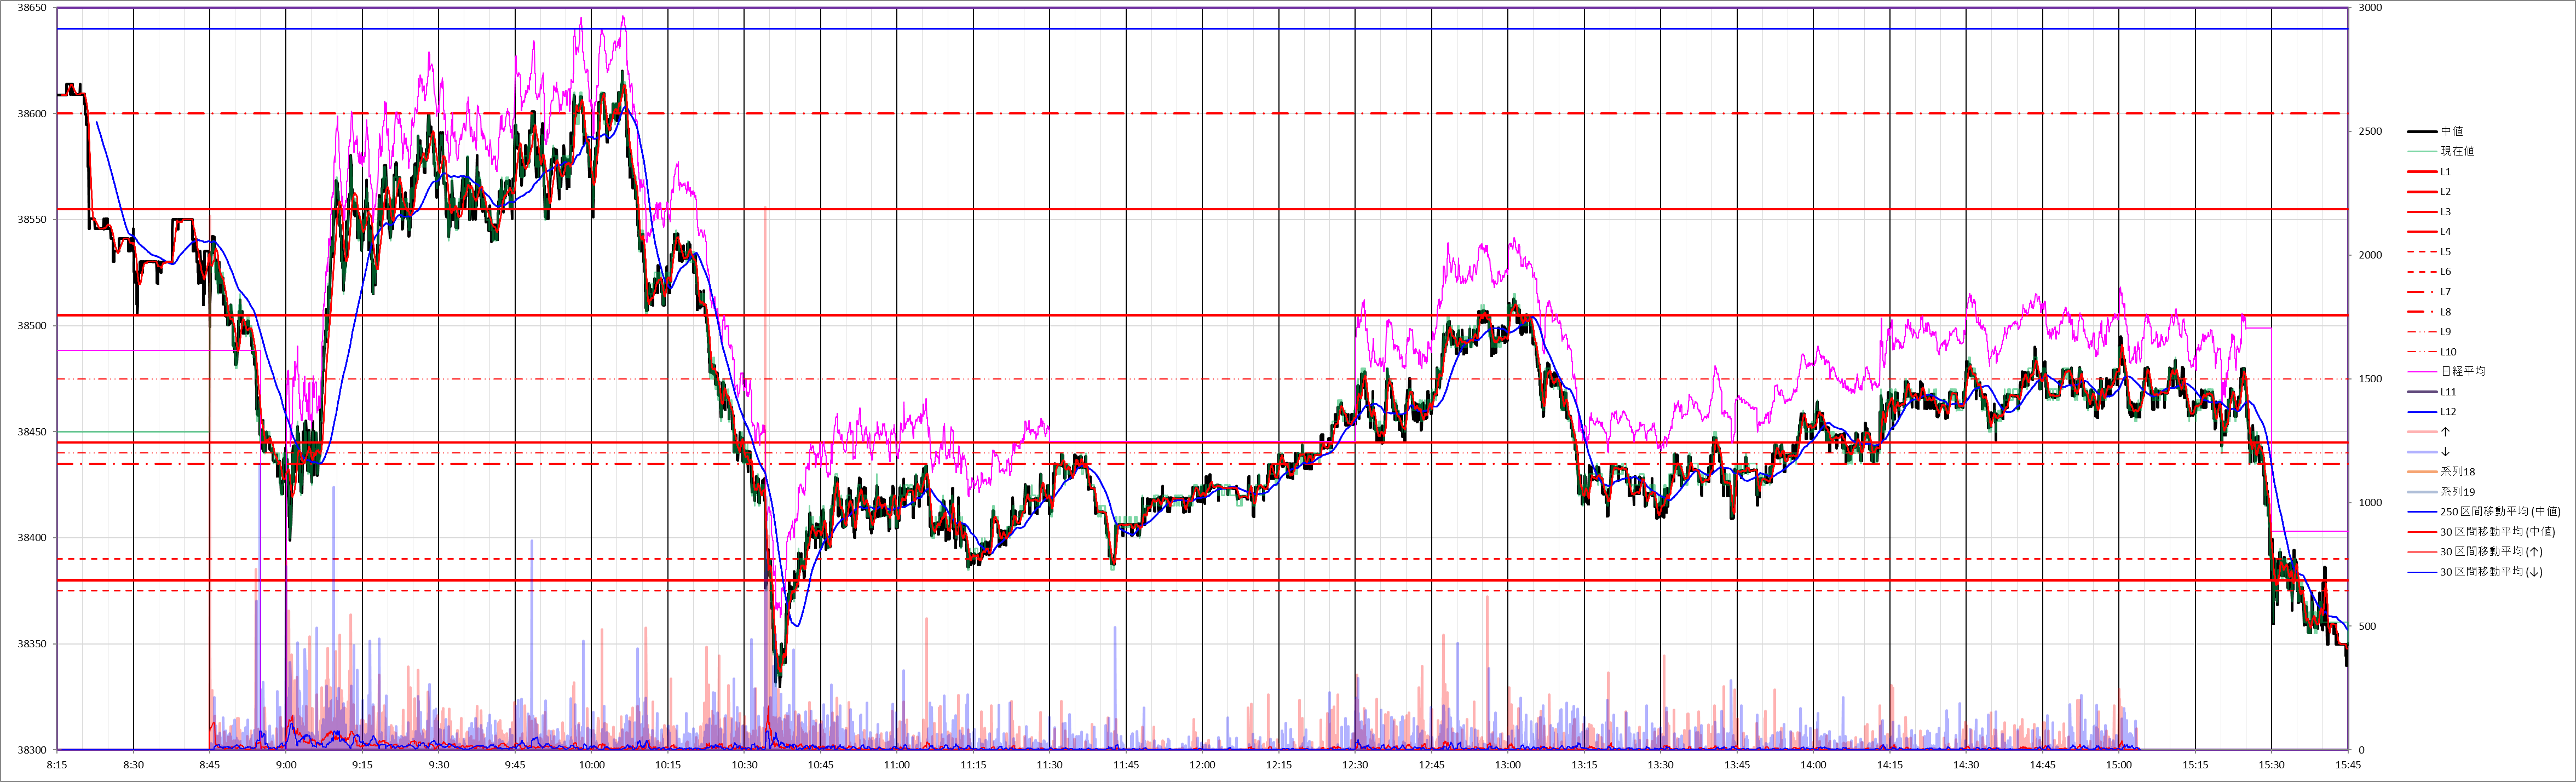This screenshot has width=2576, height=782.
Task: Click the 11:30 time axis label
Action: (x=1050, y=765)
